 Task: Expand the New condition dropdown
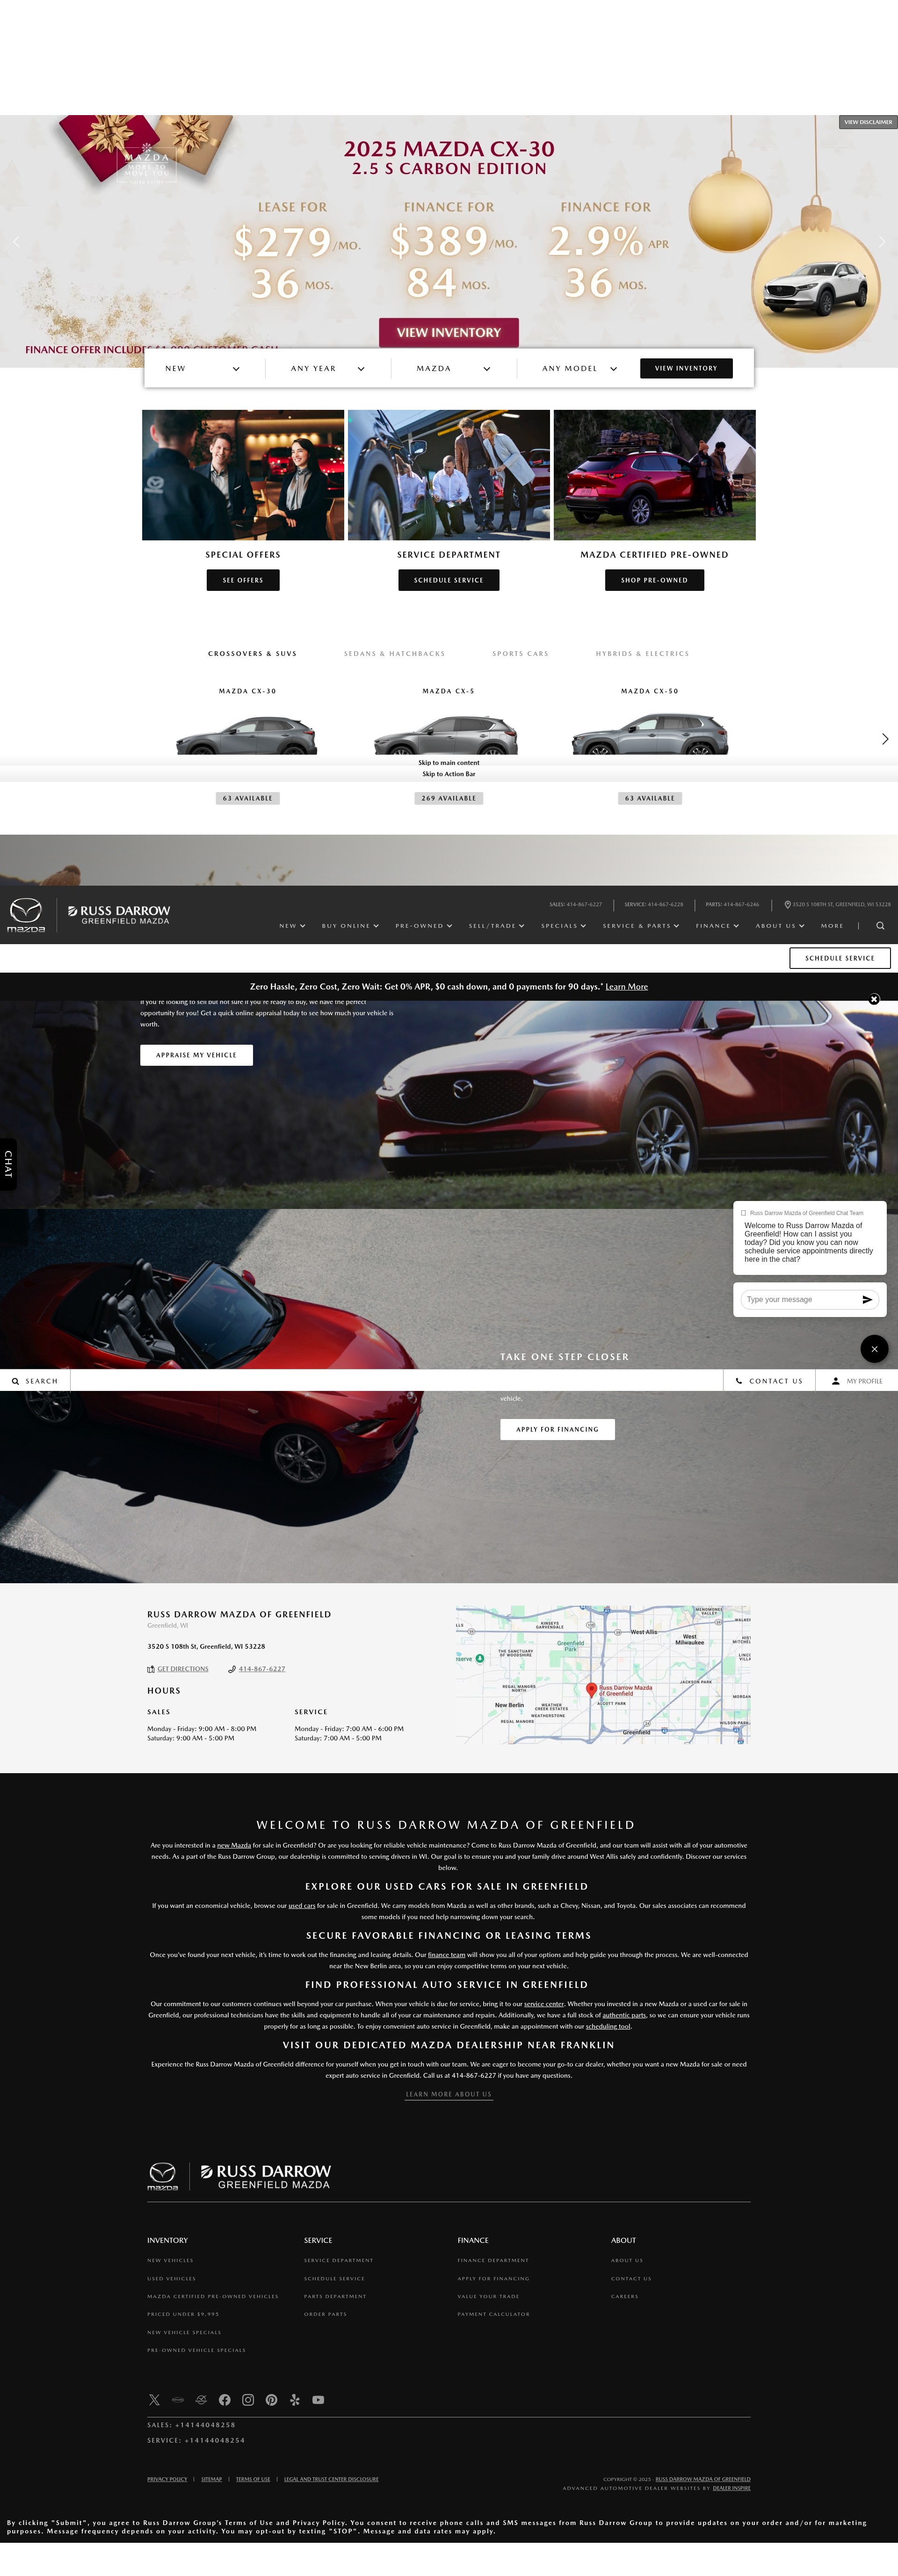coord(203,368)
